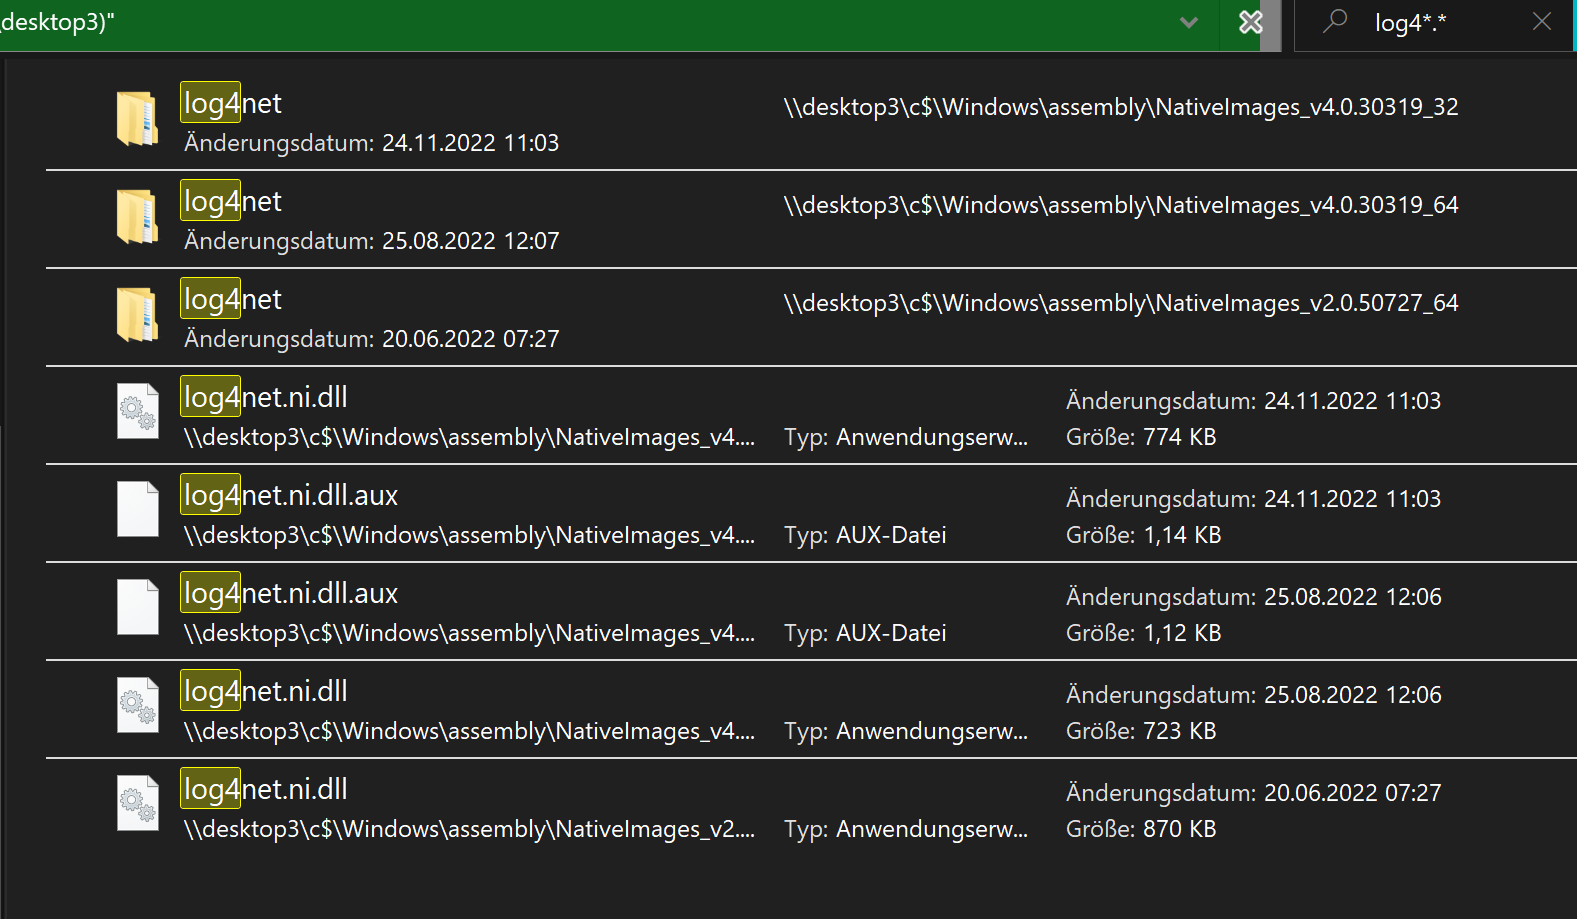Click NativeImages_v2.... path under 870 KB file

point(469,829)
